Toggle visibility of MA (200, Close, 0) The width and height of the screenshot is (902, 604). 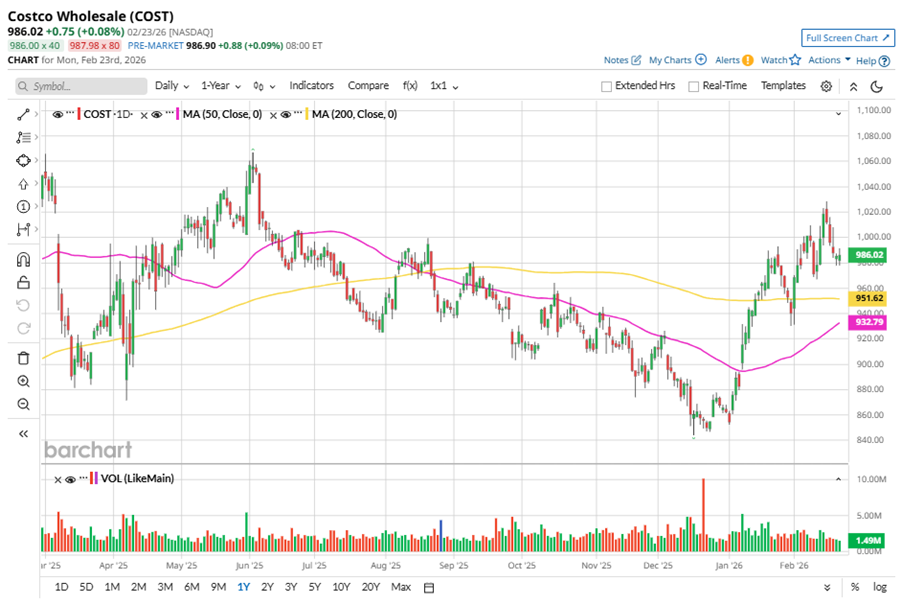(x=286, y=114)
